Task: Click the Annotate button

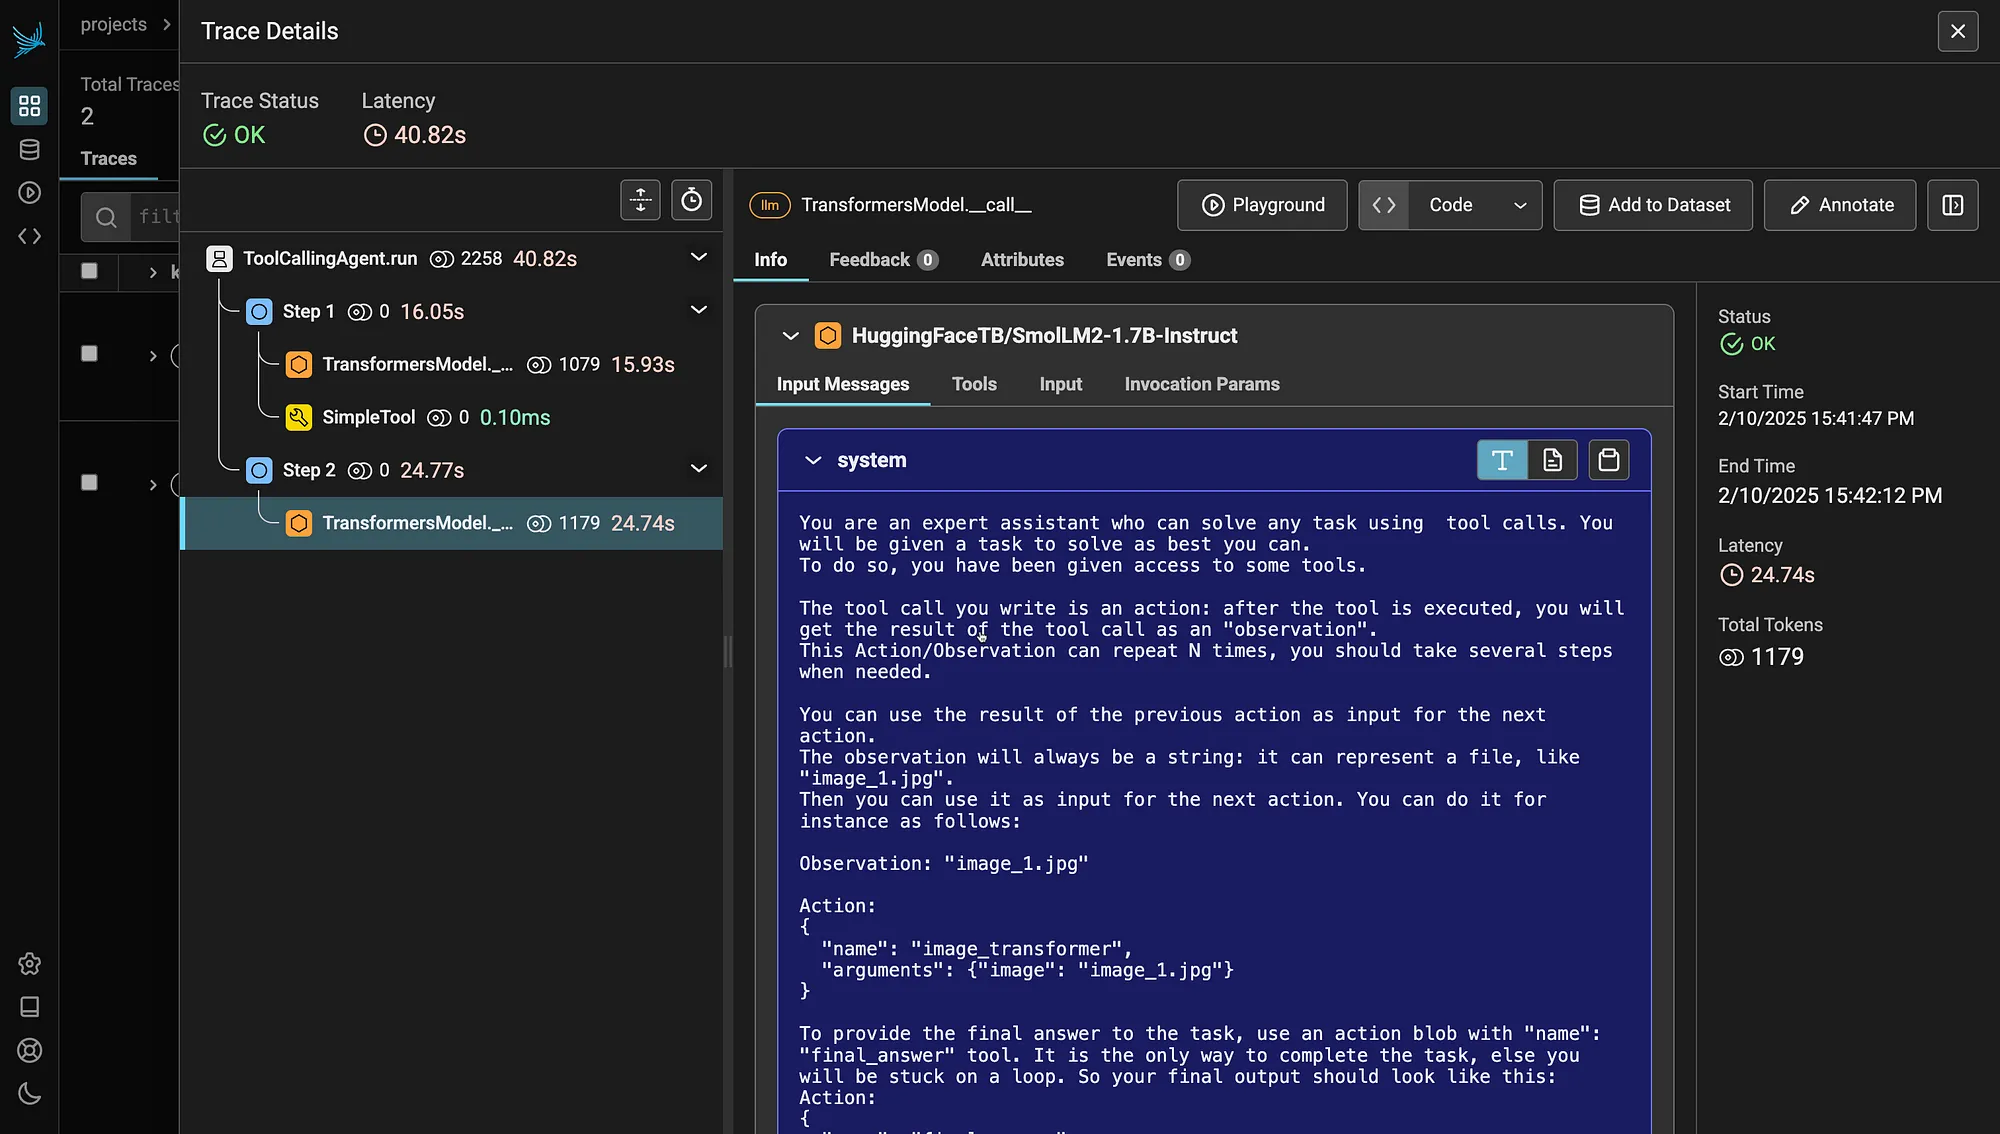Action: (1840, 205)
